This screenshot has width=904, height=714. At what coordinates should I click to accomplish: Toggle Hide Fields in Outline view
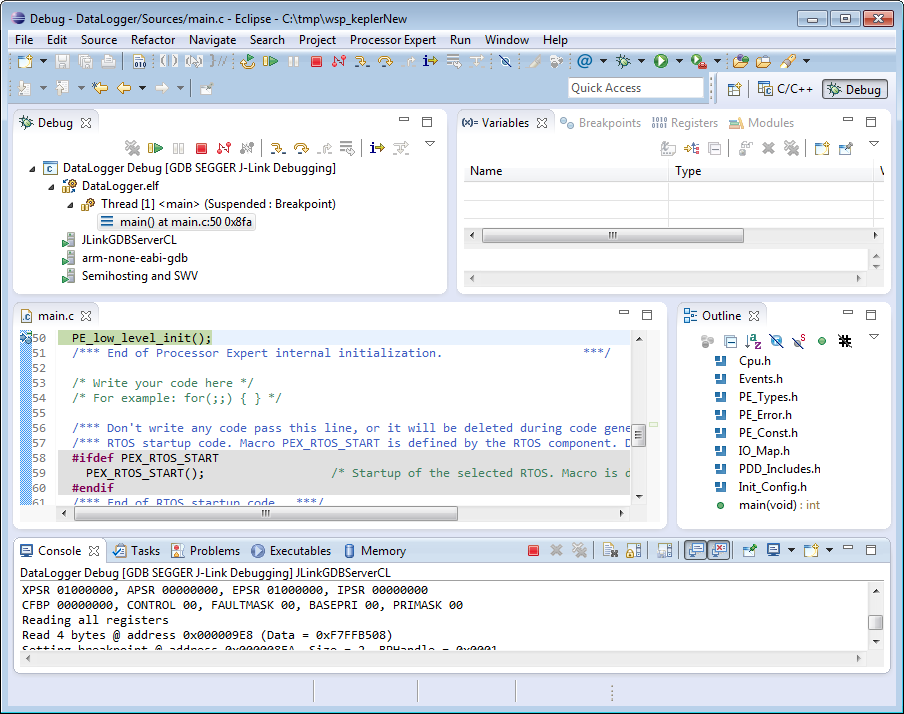776,341
